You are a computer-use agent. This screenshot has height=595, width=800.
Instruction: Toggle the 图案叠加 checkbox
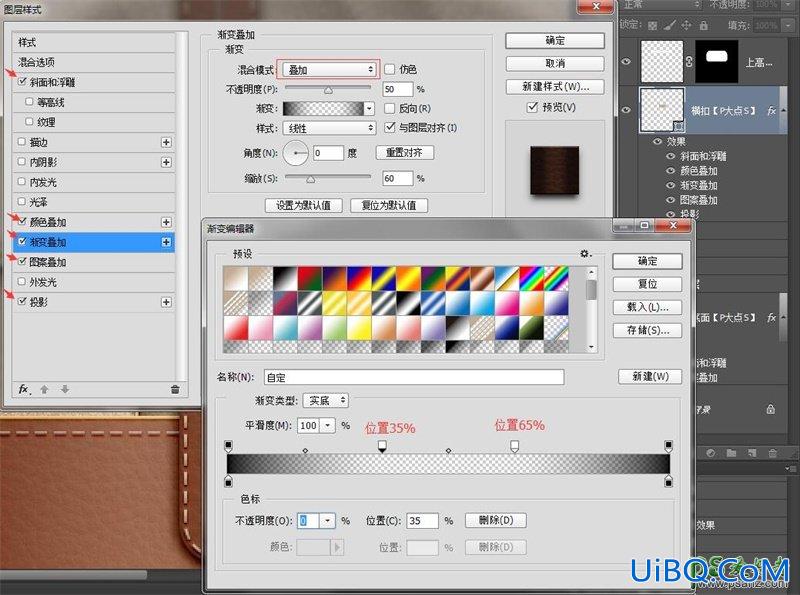(22, 261)
